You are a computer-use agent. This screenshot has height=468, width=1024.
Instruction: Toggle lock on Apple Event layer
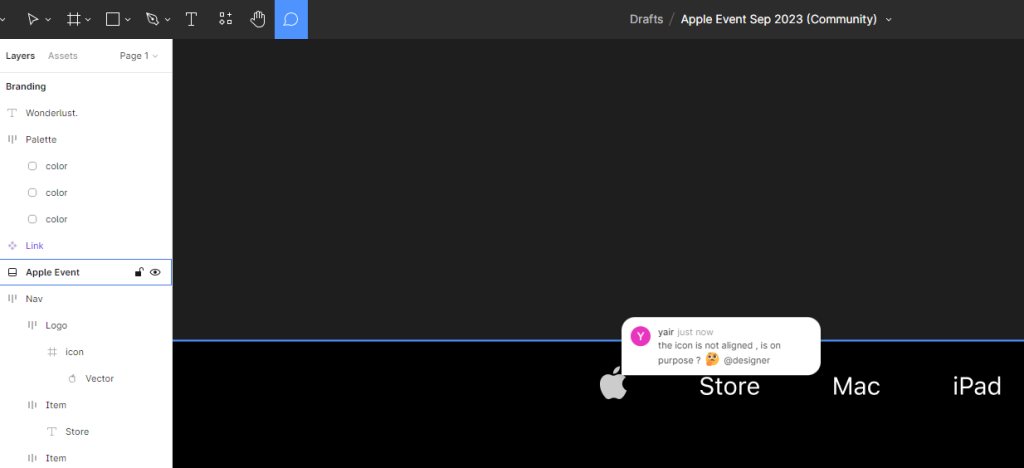pos(139,272)
